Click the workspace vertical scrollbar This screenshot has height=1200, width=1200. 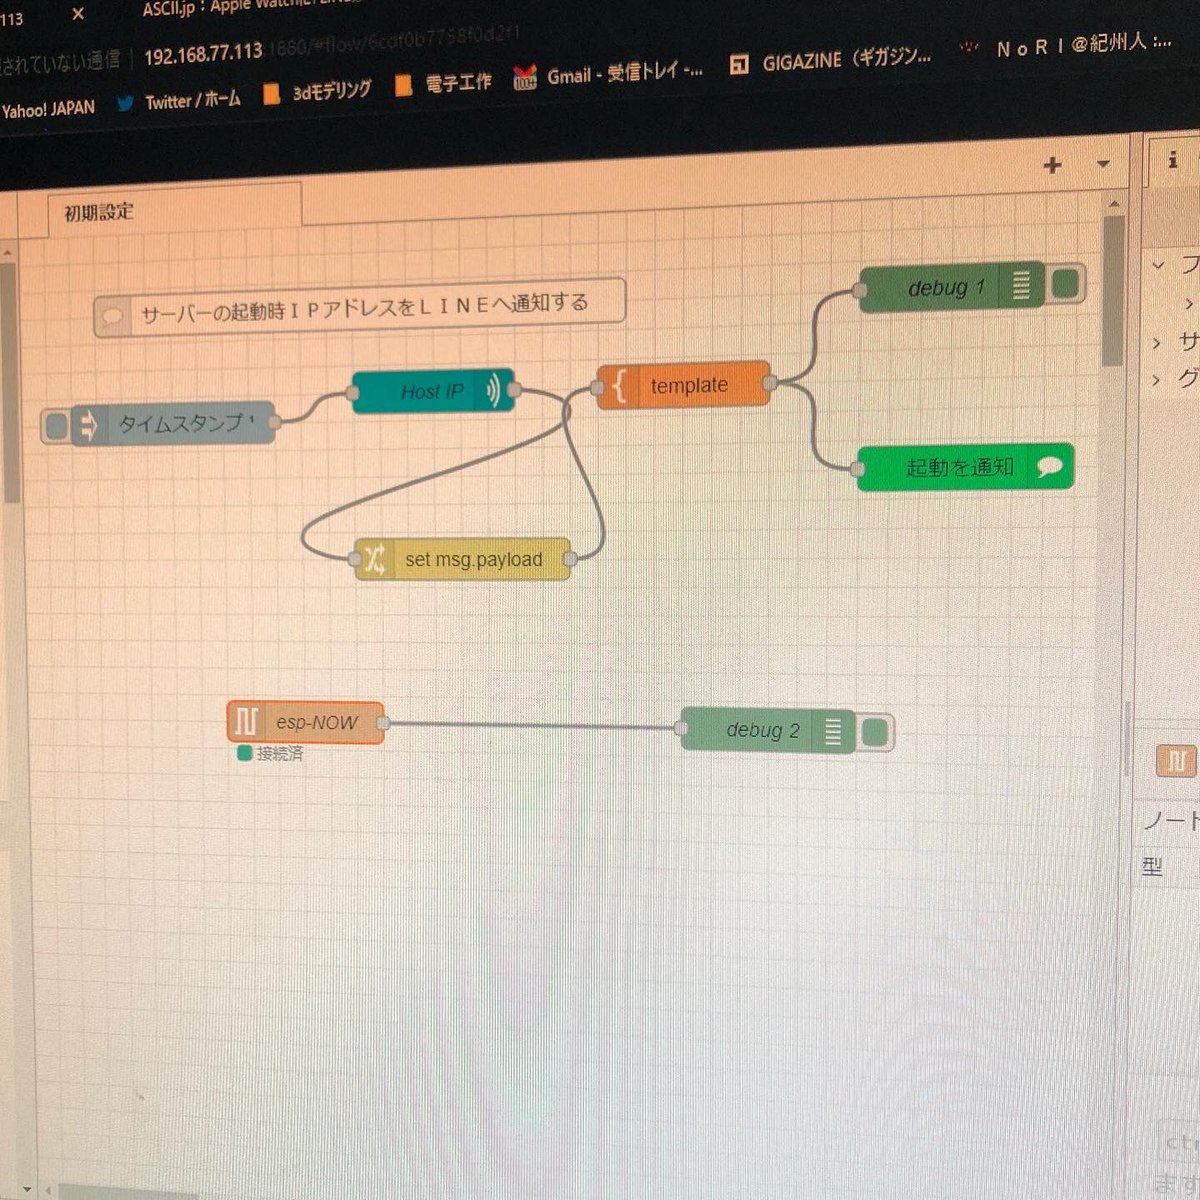tap(1115, 292)
